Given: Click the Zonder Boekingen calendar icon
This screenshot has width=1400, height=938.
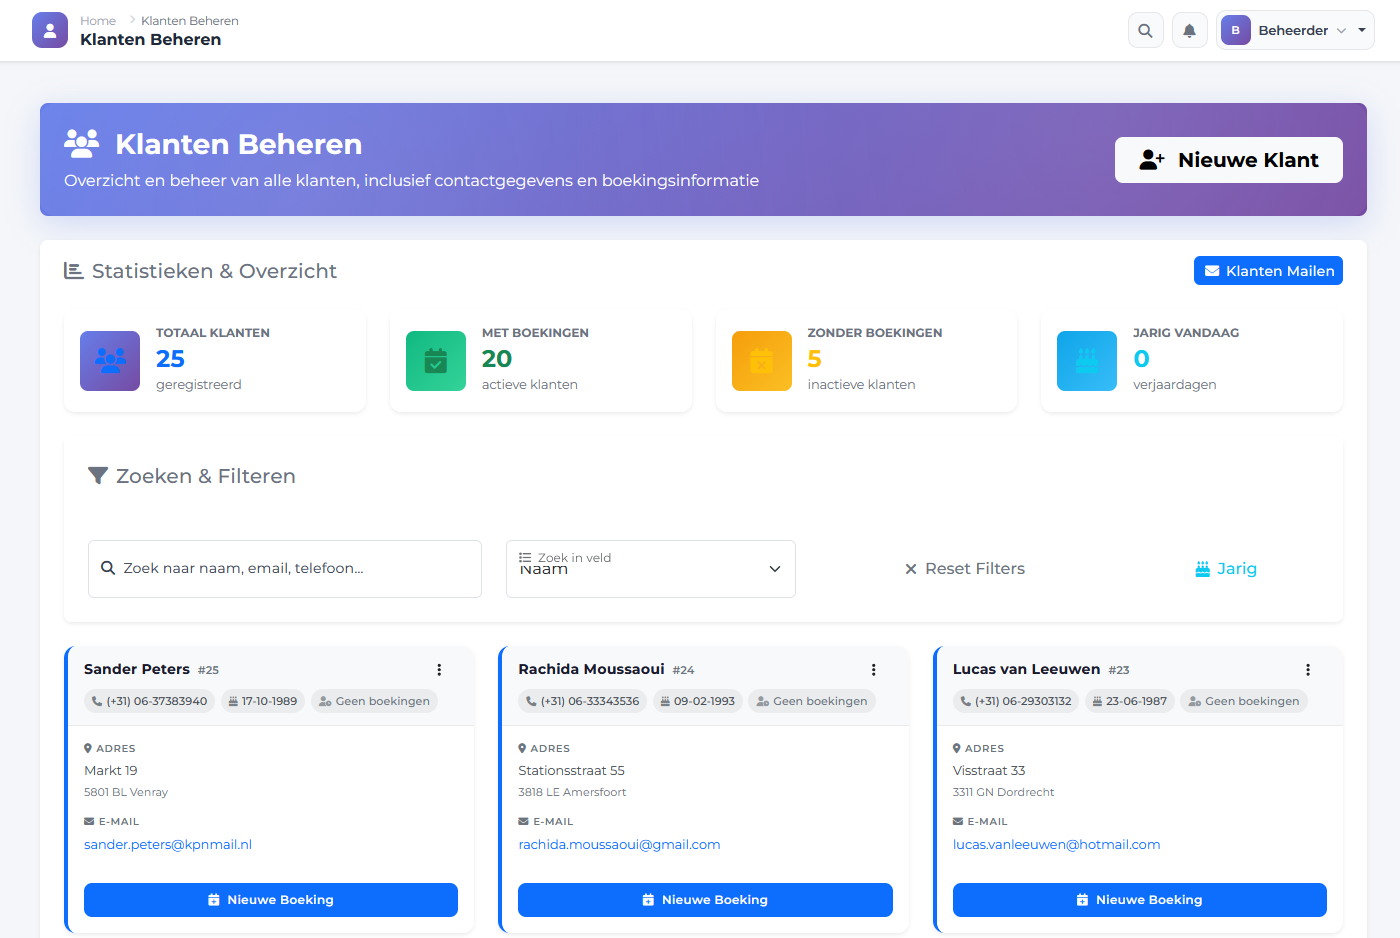Looking at the screenshot, I should [762, 361].
